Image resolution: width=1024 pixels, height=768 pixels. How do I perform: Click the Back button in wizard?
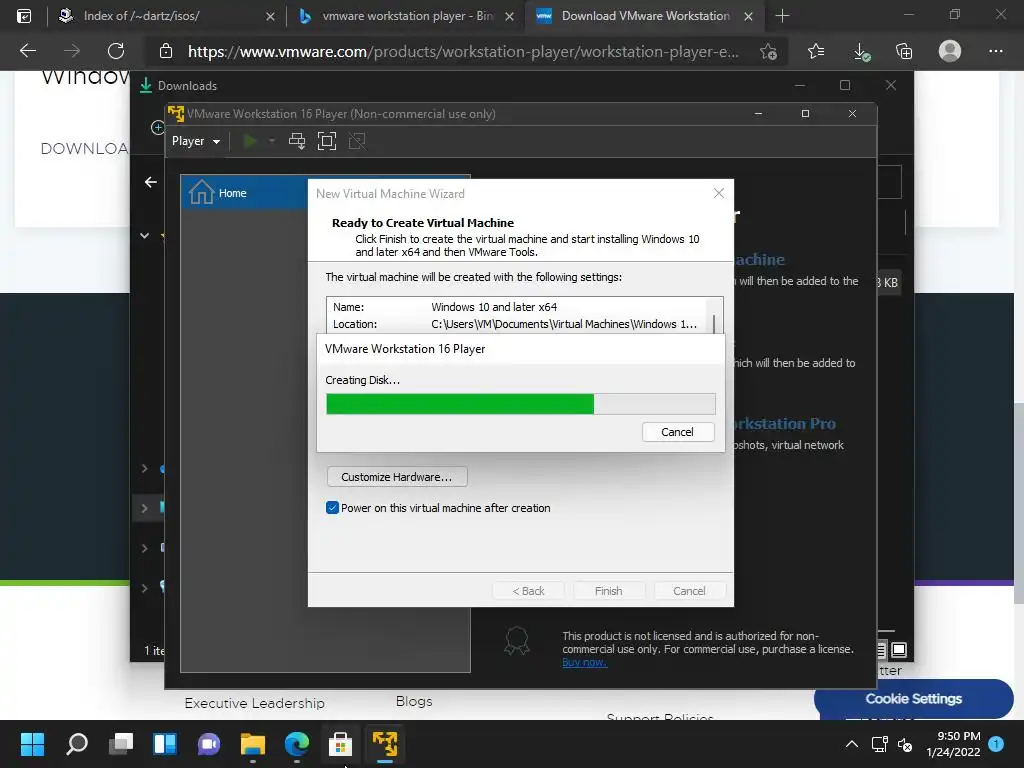tap(528, 591)
